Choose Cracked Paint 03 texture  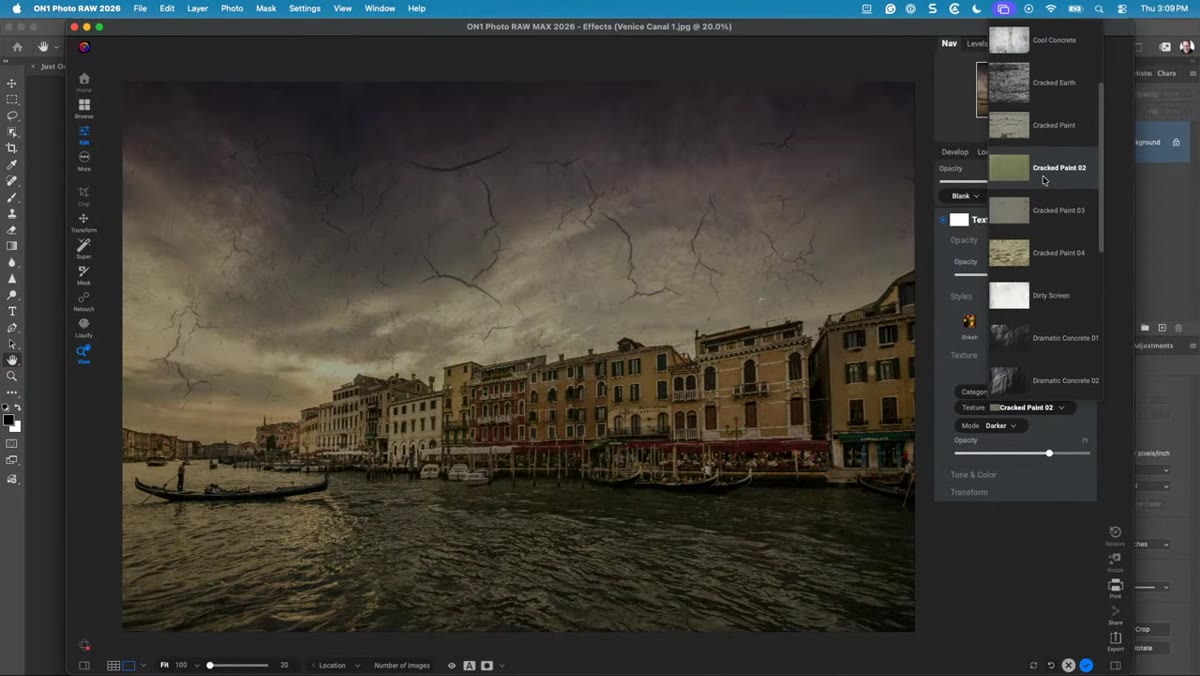pyautogui.click(x=1043, y=211)
